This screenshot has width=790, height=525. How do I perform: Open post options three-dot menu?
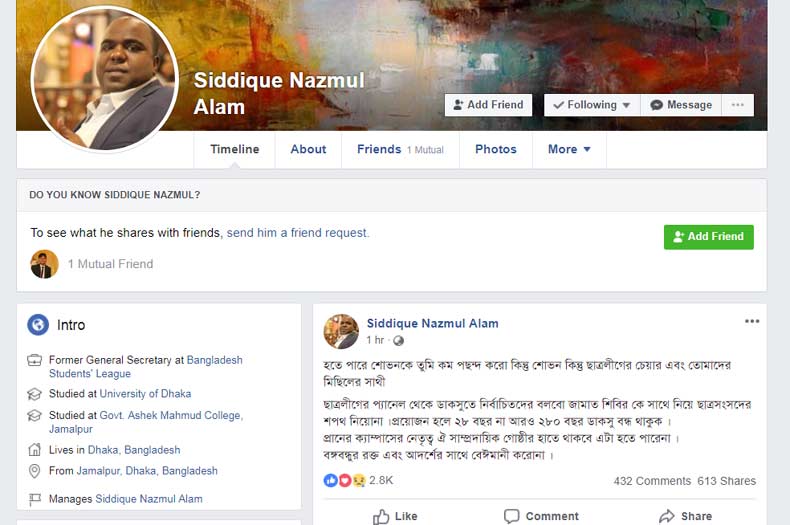point(752,321)
